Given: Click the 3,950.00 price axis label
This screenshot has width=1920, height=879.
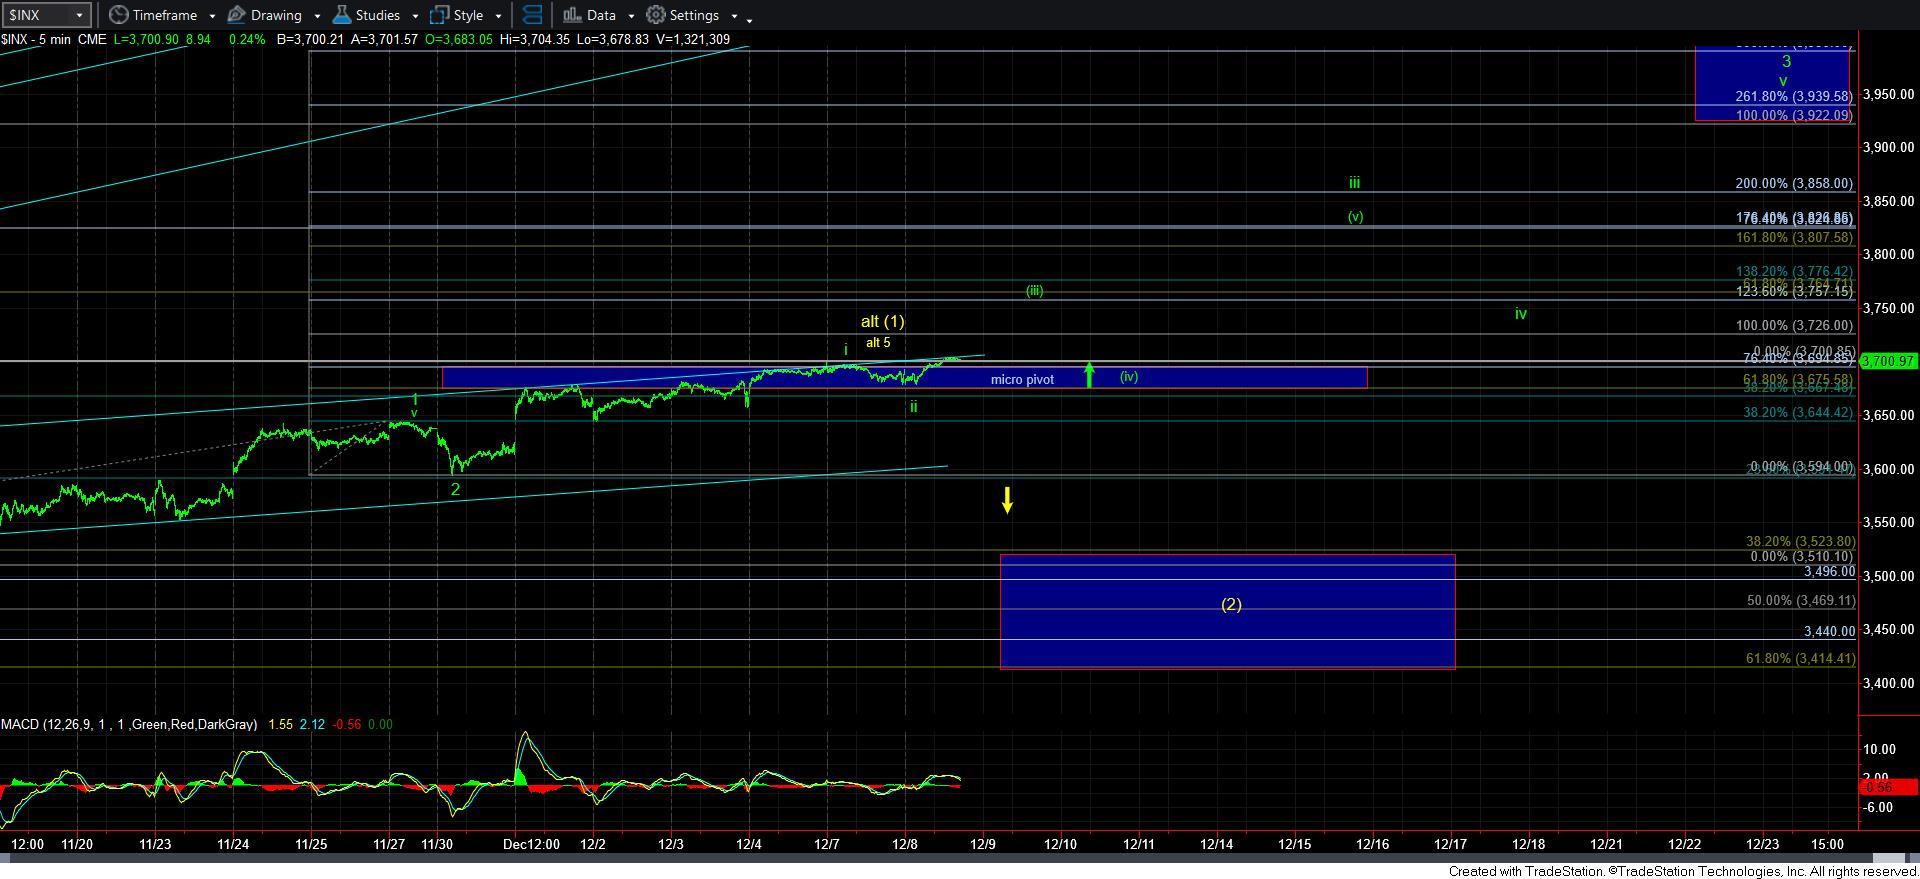Looking at the screenshot, I should pyautogui.click(x=1888, y=94).
